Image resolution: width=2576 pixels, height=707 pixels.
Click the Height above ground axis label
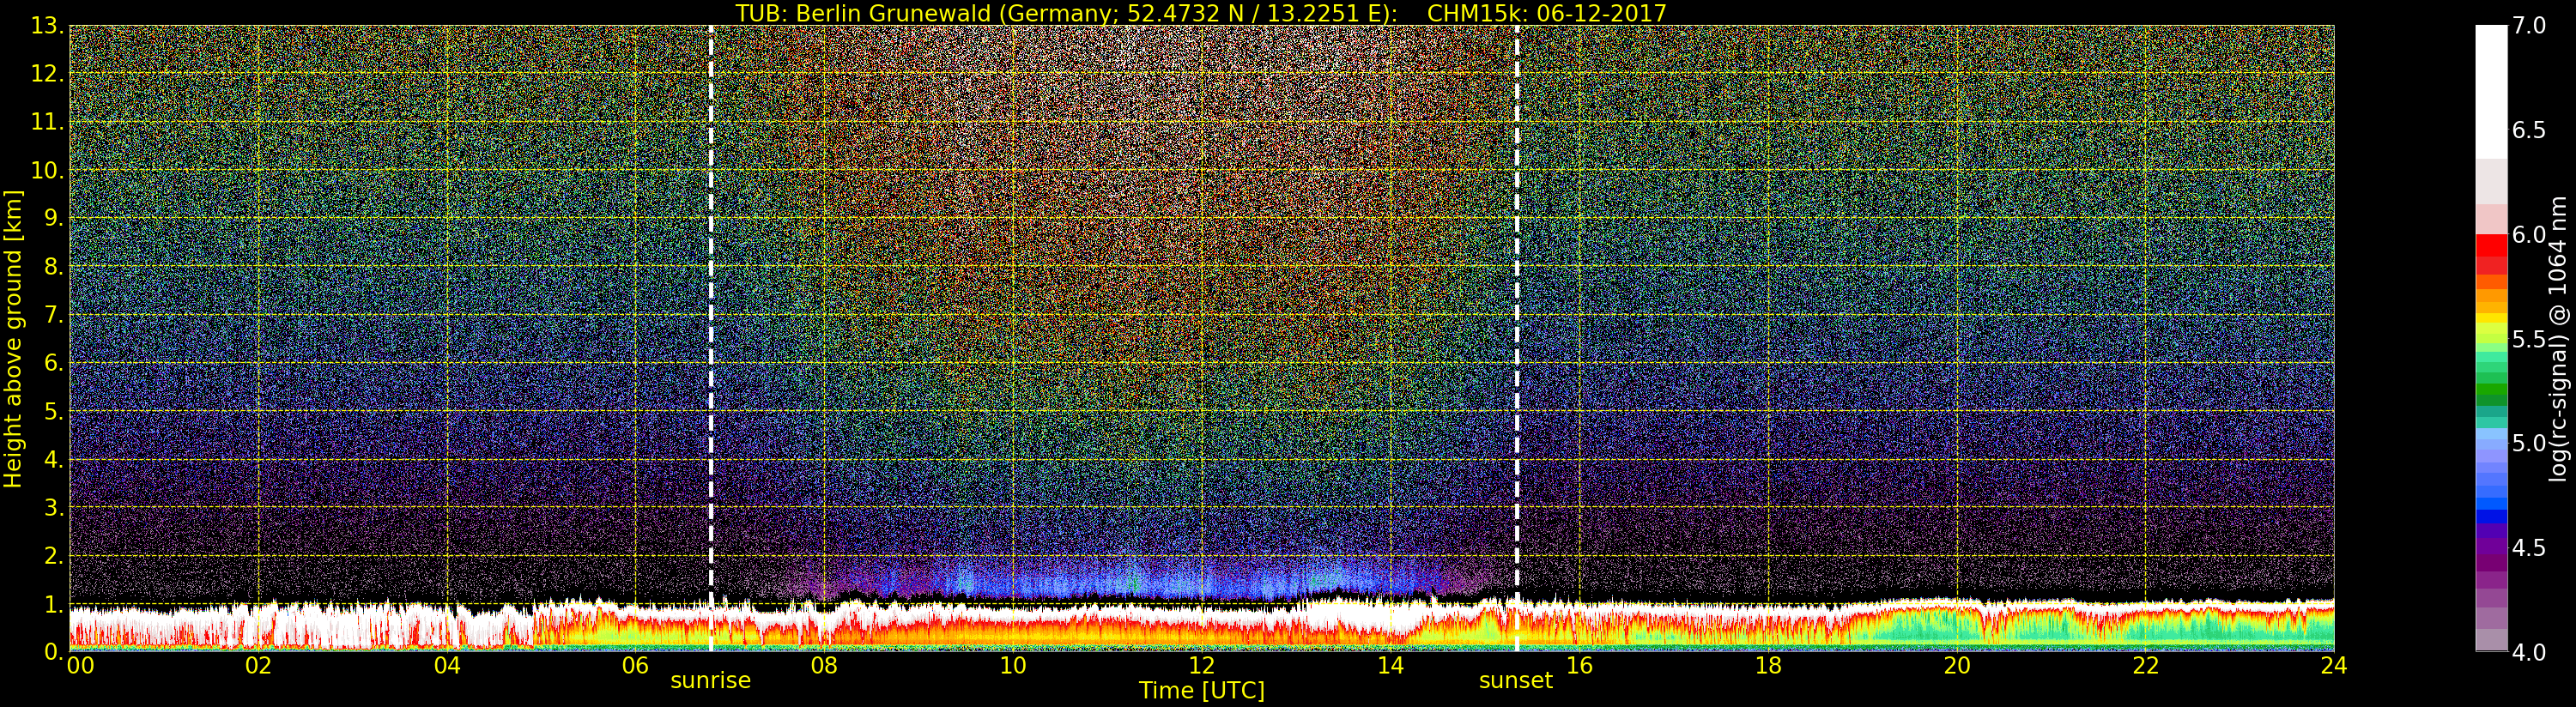(x=13, y=338)
